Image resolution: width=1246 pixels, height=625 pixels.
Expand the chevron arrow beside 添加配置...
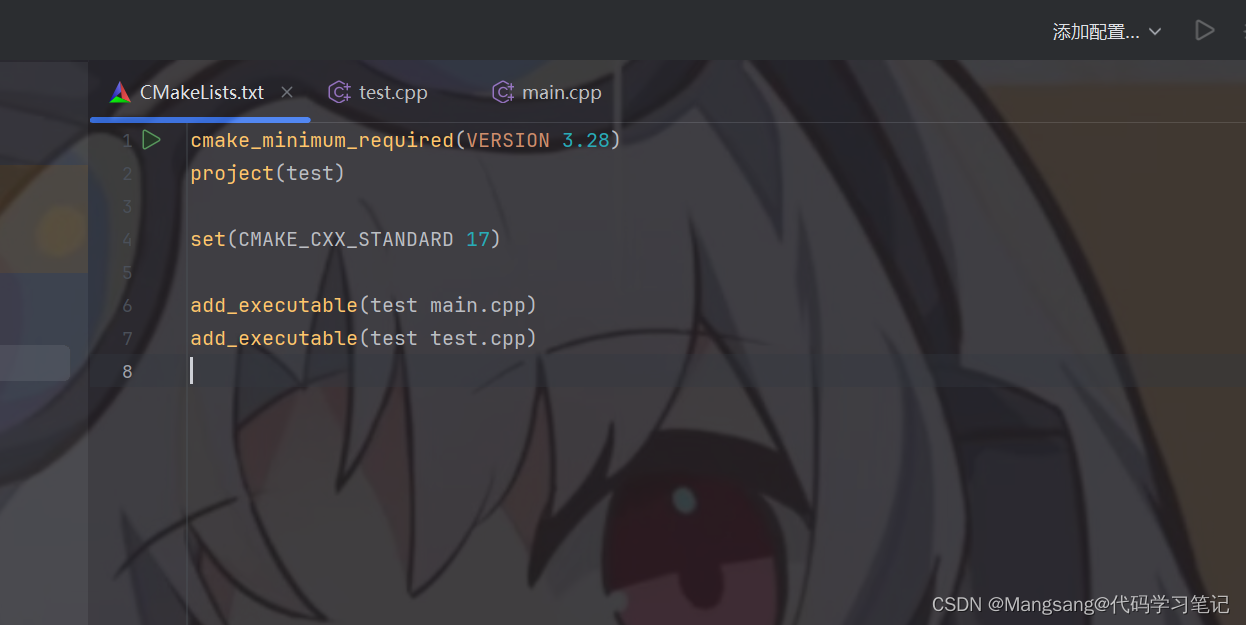(x=1155, y=32)
